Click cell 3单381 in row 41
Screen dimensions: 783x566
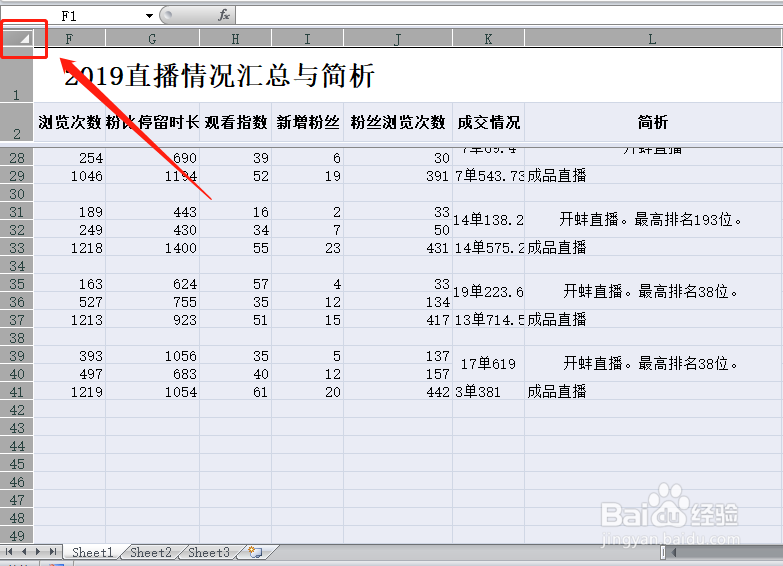click(488, 392)
